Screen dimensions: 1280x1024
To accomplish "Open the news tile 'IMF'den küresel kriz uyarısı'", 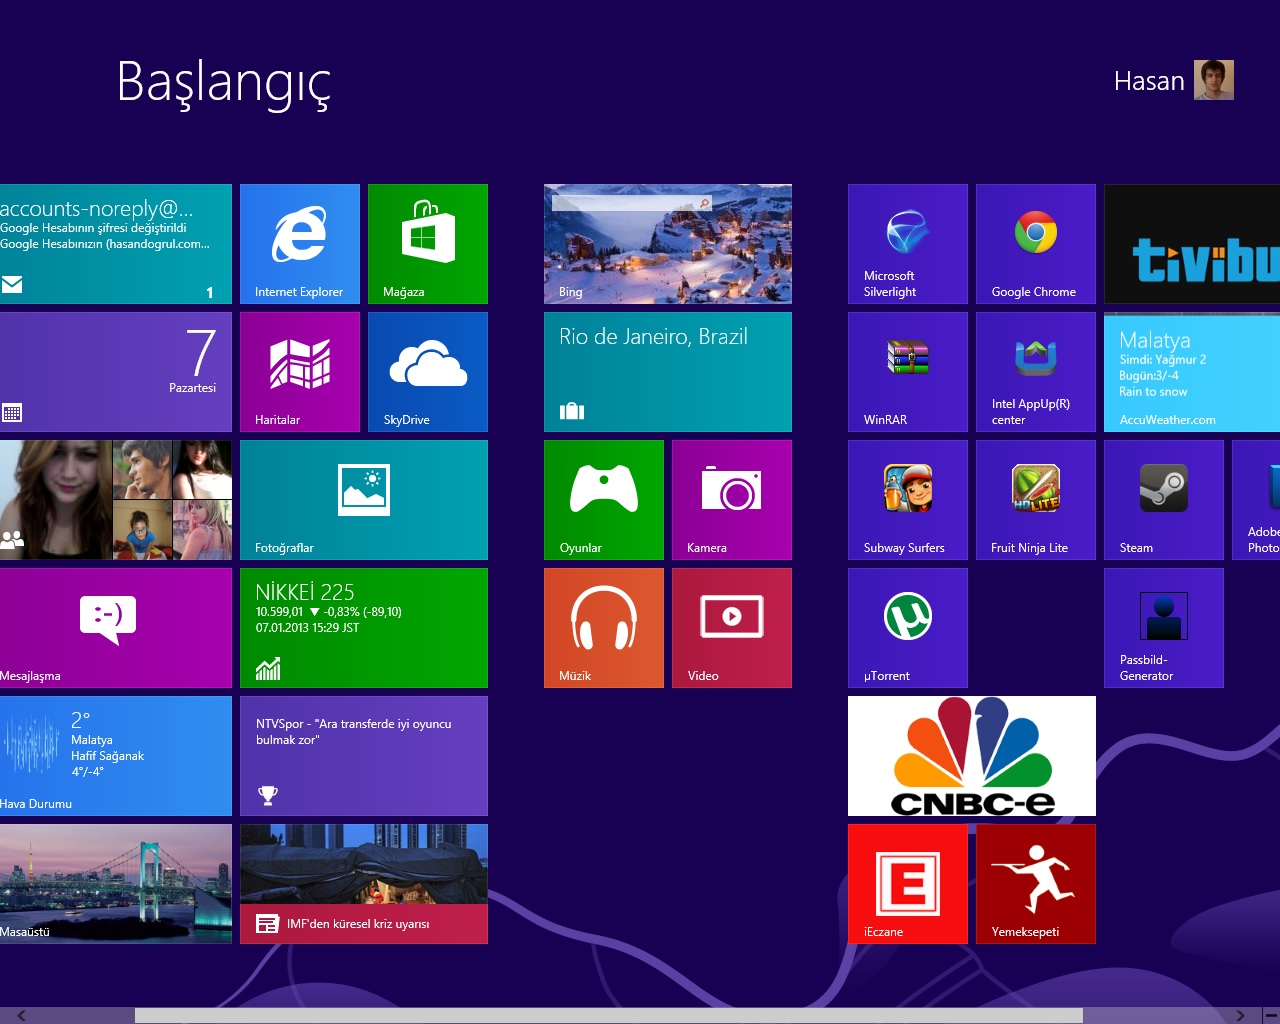I will tap(364, 884).
